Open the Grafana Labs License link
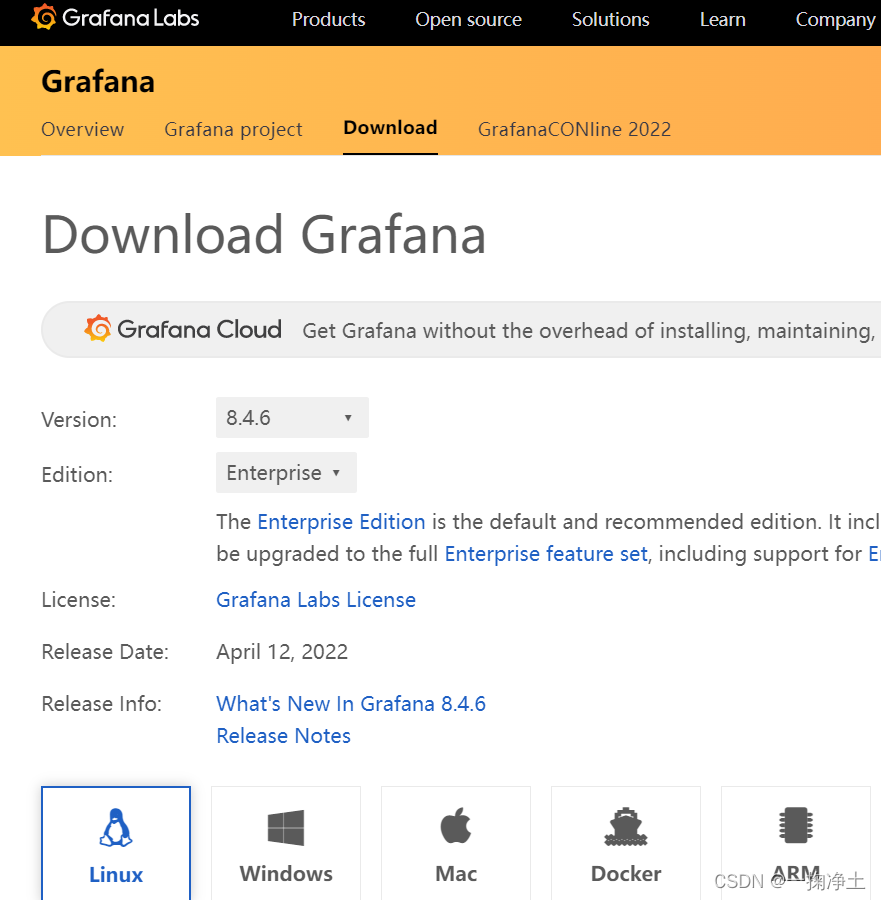Viewport: 881px width, 900px height. tap(316, 600)
